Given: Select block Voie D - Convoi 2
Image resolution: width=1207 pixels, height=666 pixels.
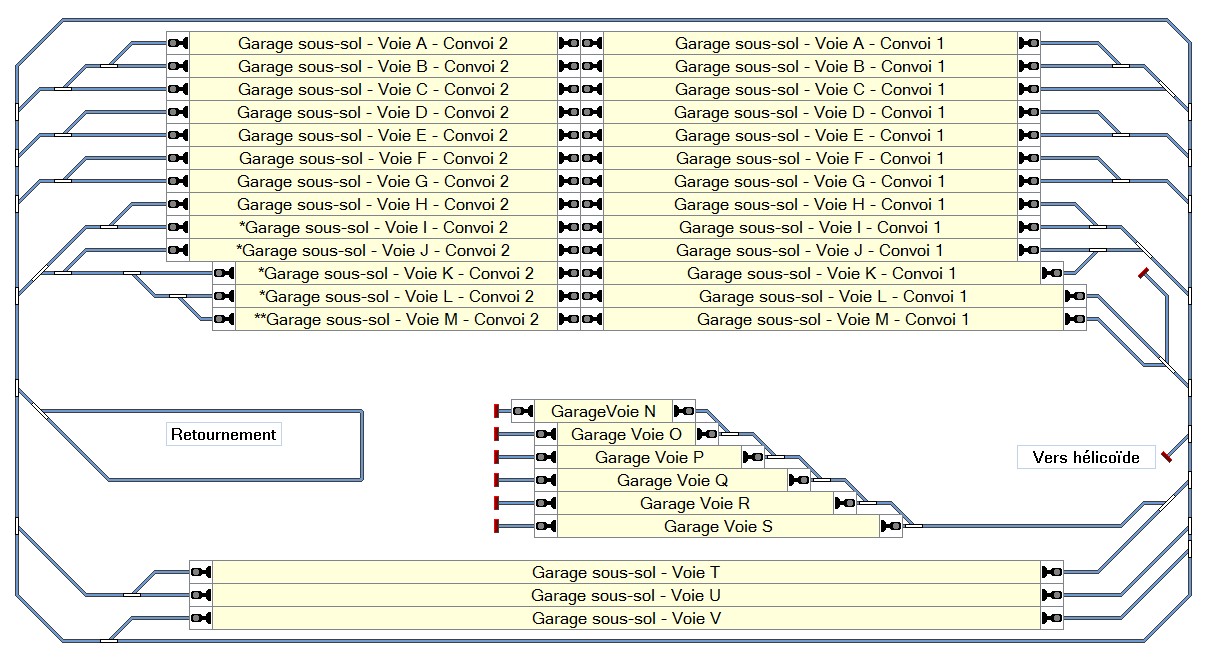Looking at the screenshot, I should click(373, 112).
